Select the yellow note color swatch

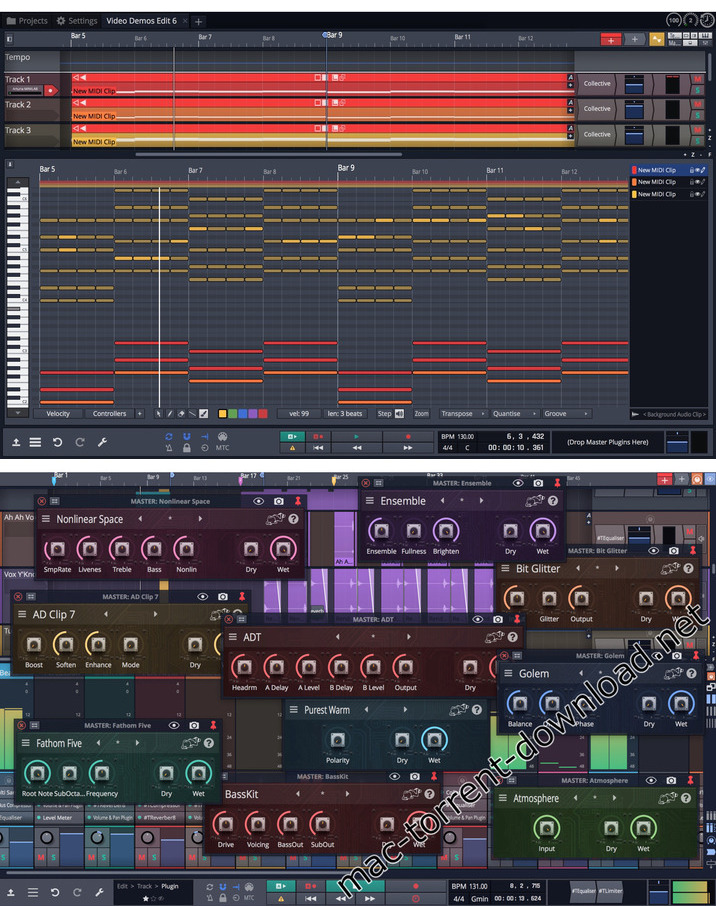[223, 413]
